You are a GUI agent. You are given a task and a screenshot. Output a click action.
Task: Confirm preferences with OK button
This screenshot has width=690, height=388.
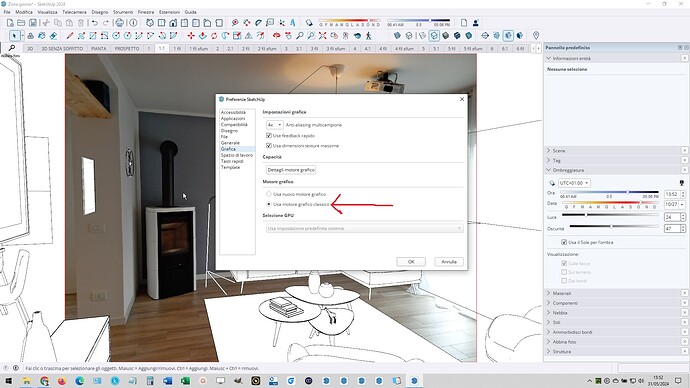tap(411, 262)
